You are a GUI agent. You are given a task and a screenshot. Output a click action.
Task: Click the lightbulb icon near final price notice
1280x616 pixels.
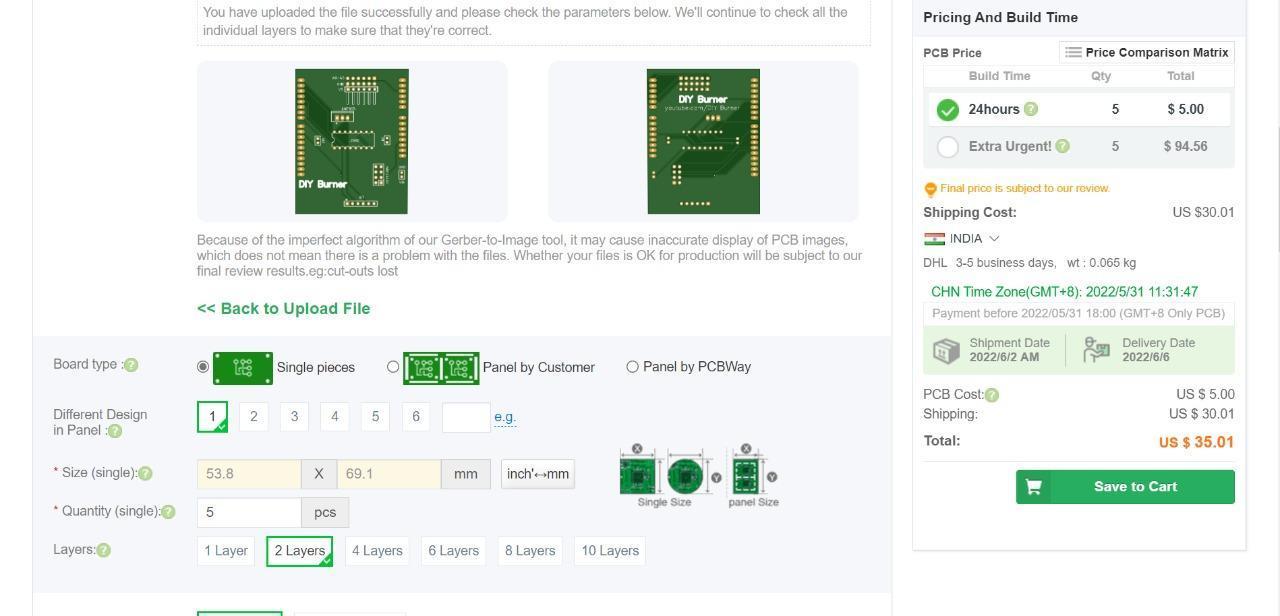coord(930,188)
